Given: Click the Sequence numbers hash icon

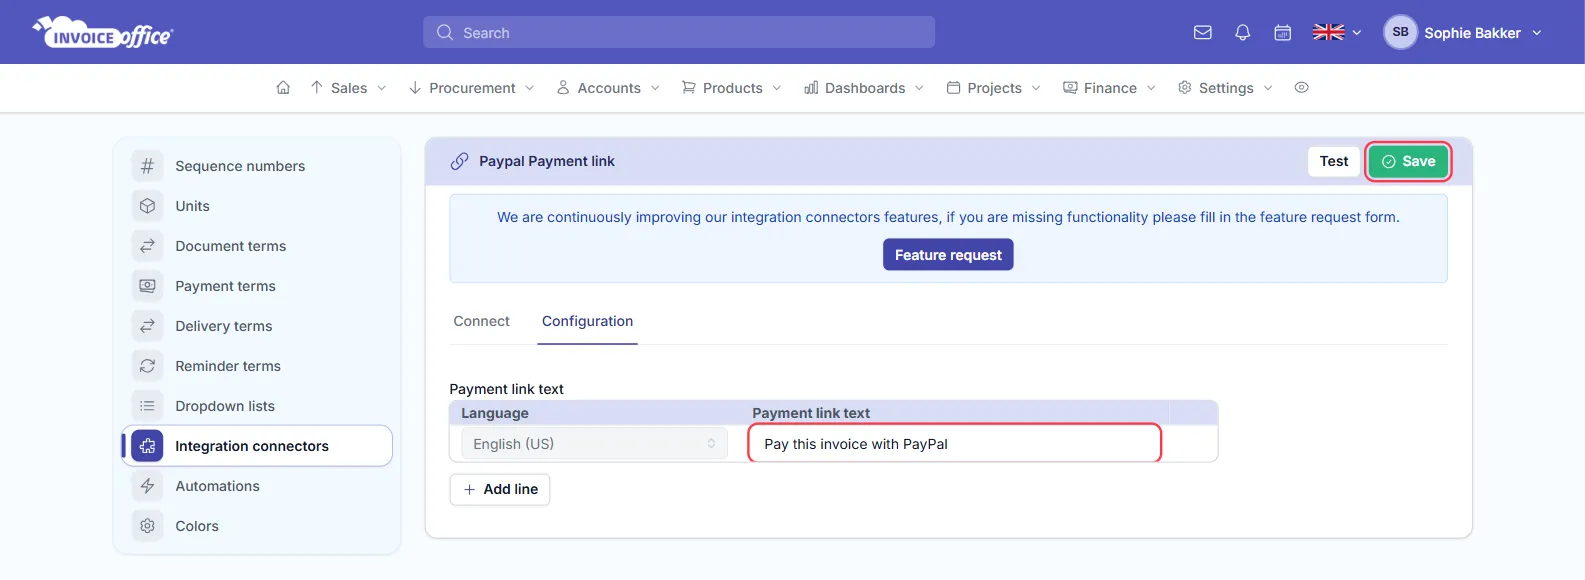Looking at the screenshot, I should click(147, 166).
